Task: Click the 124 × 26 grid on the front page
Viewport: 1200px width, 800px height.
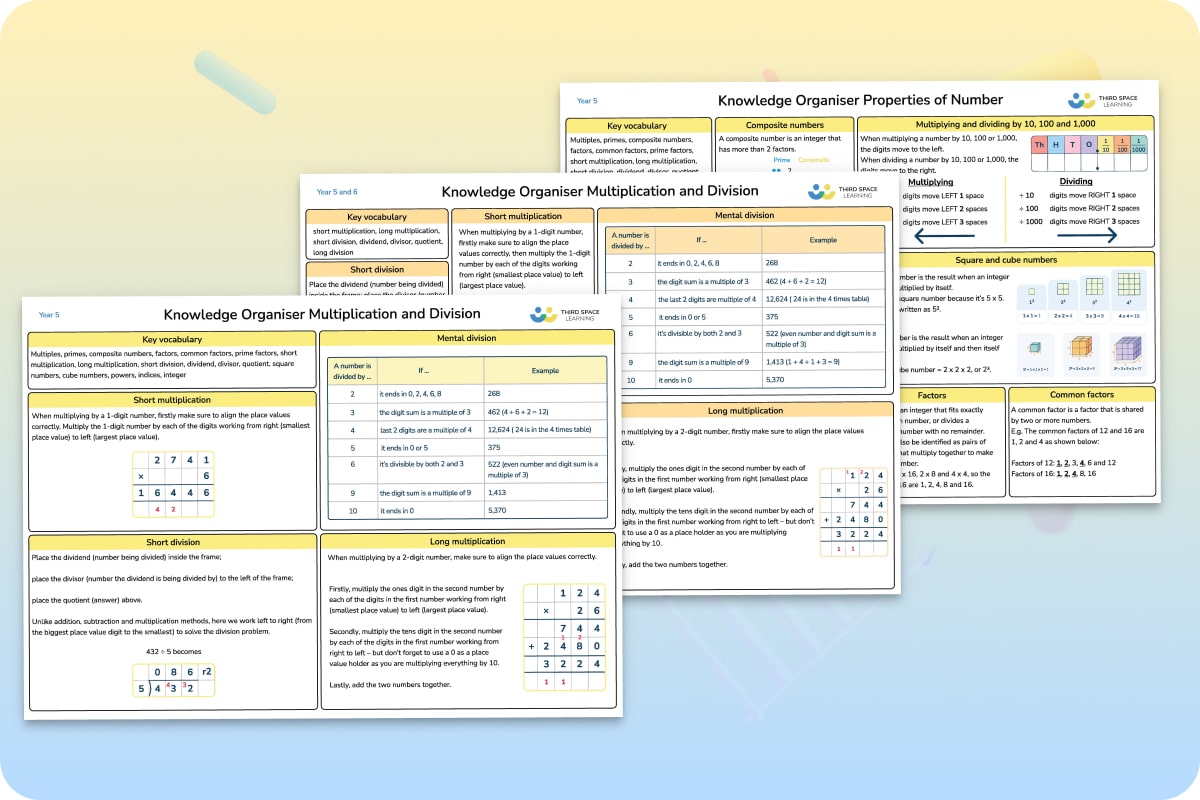Action: pos(564,638)
